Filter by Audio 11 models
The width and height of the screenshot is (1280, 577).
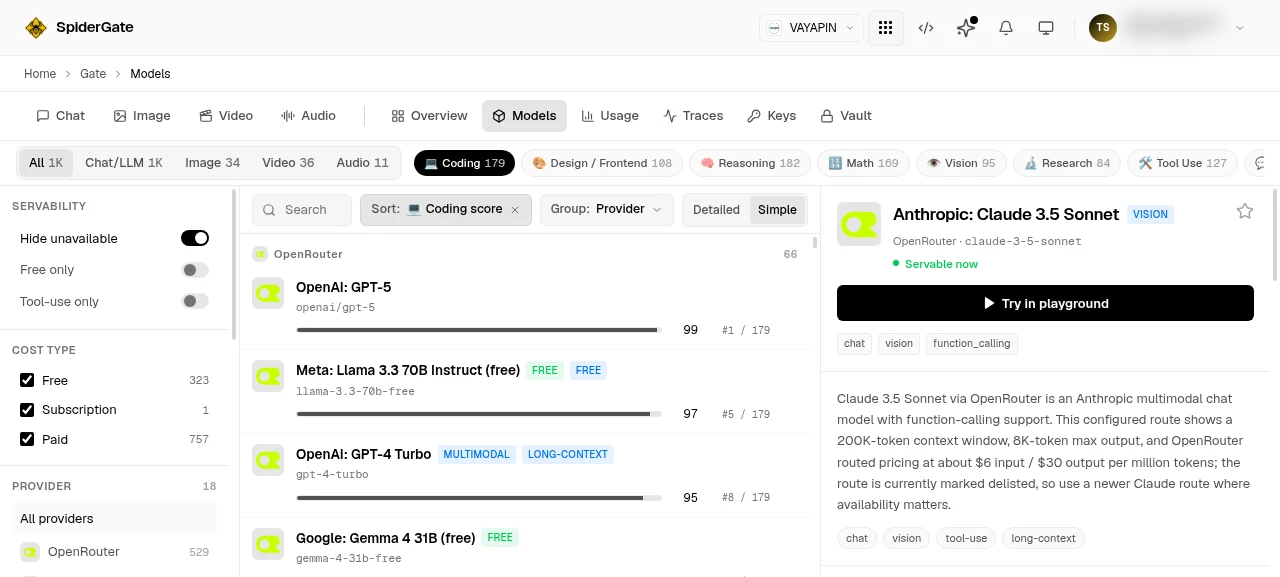[362, 163]
